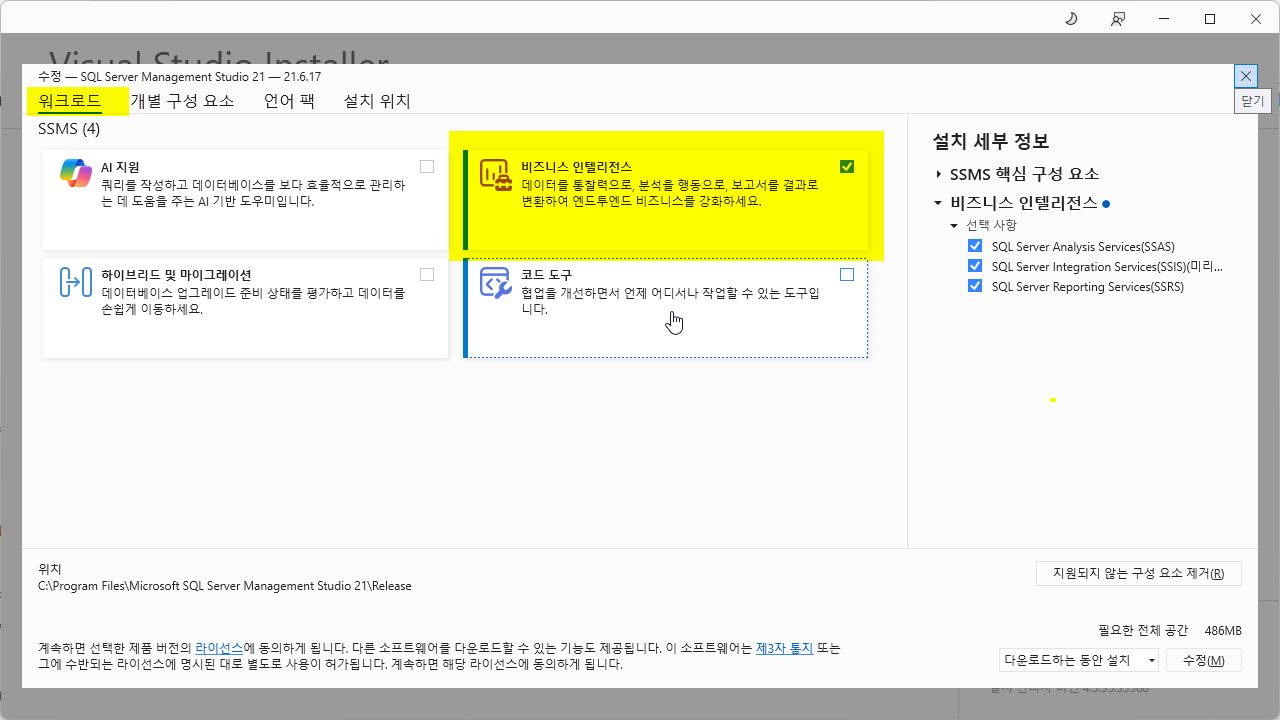Open the 다운로드하는 동안 설치 dropdown

(x=1079, y=660)
